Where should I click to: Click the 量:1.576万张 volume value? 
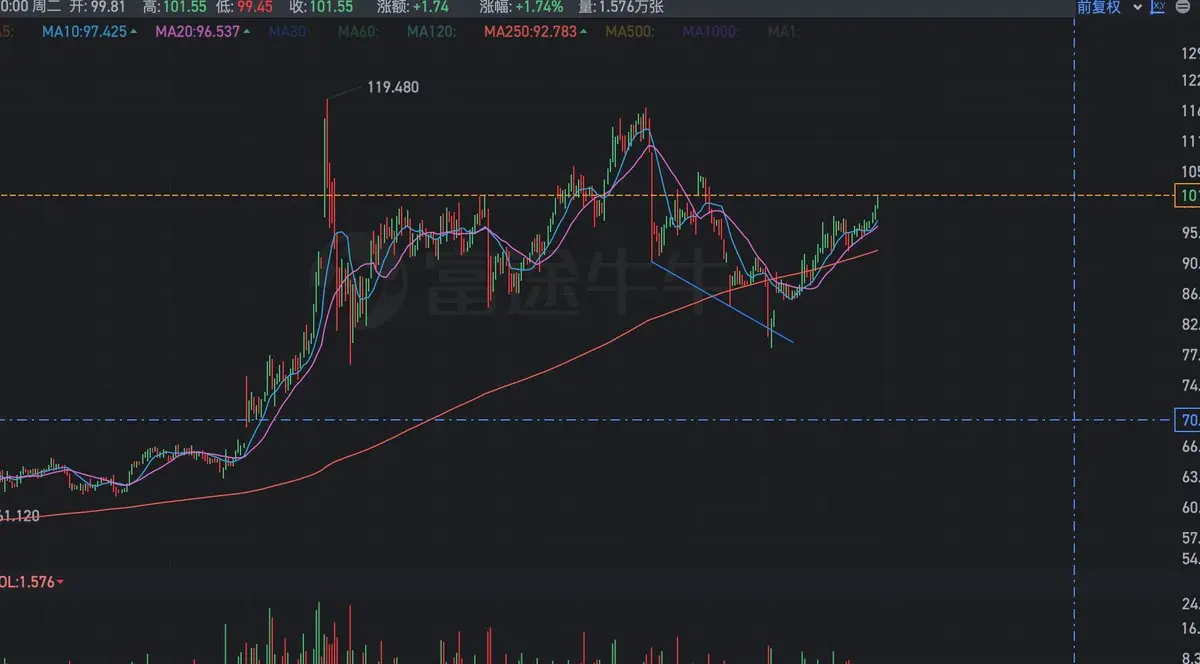click(x=620, y=7)
